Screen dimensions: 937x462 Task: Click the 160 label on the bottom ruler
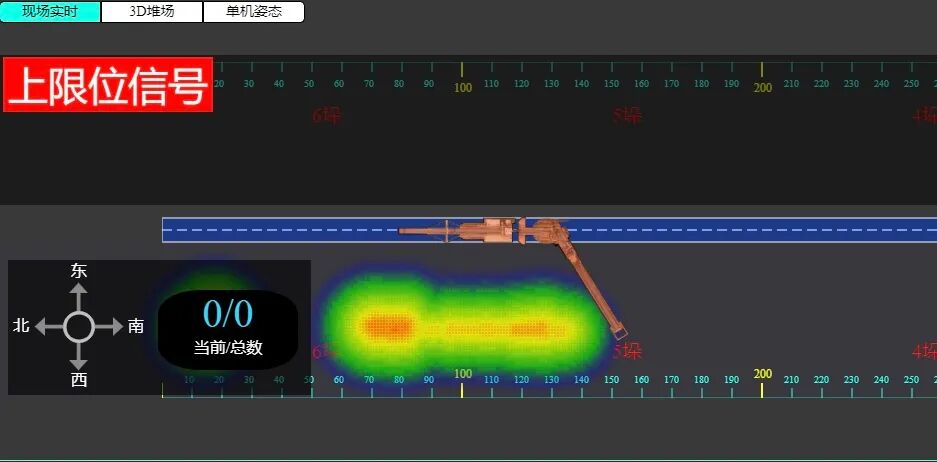point(641,380)
